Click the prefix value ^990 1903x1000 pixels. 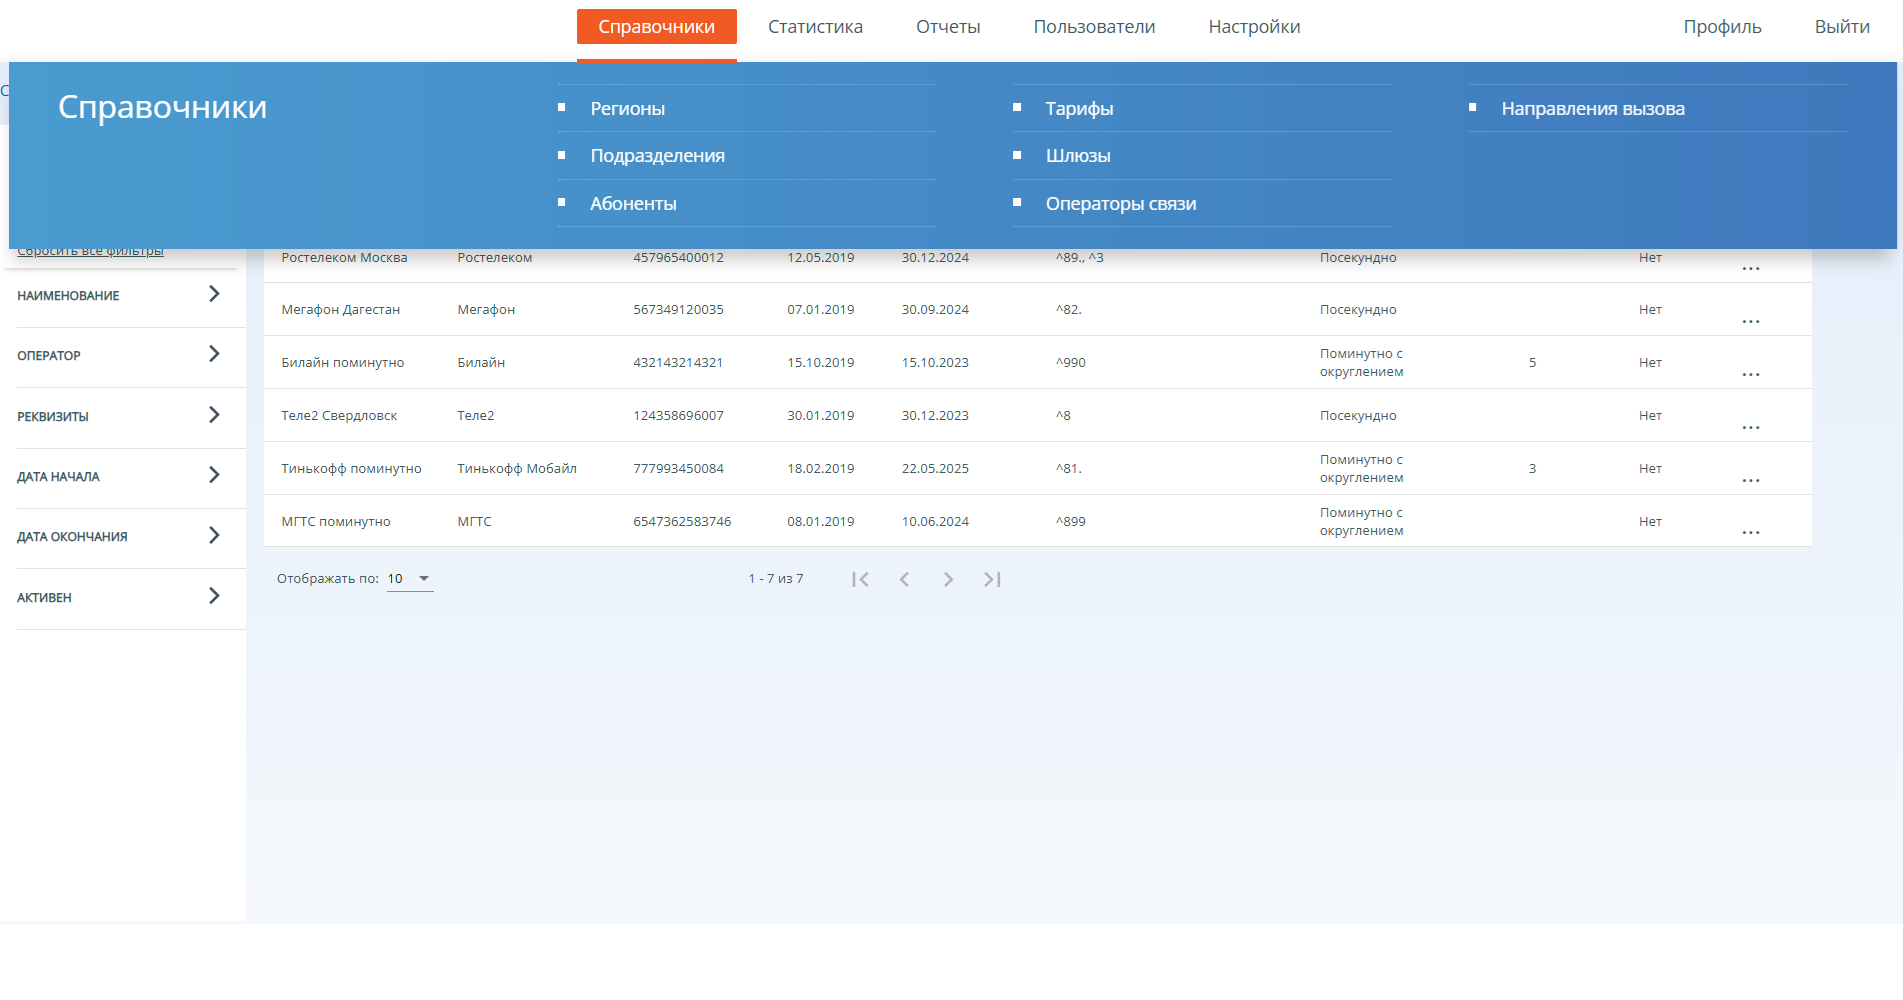(1070, 363)
